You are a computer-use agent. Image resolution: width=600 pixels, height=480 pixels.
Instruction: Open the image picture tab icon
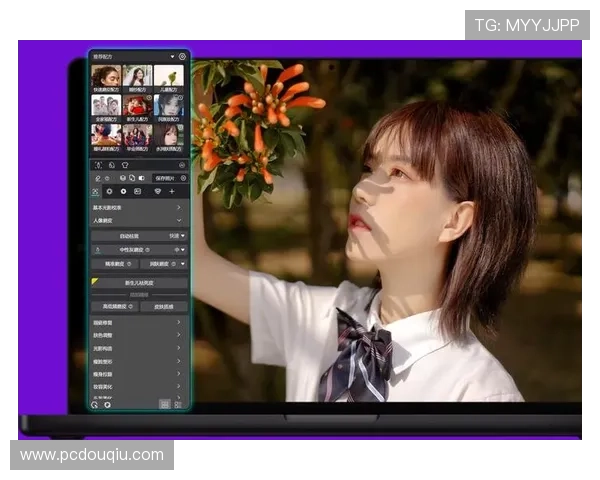(137, 191)
